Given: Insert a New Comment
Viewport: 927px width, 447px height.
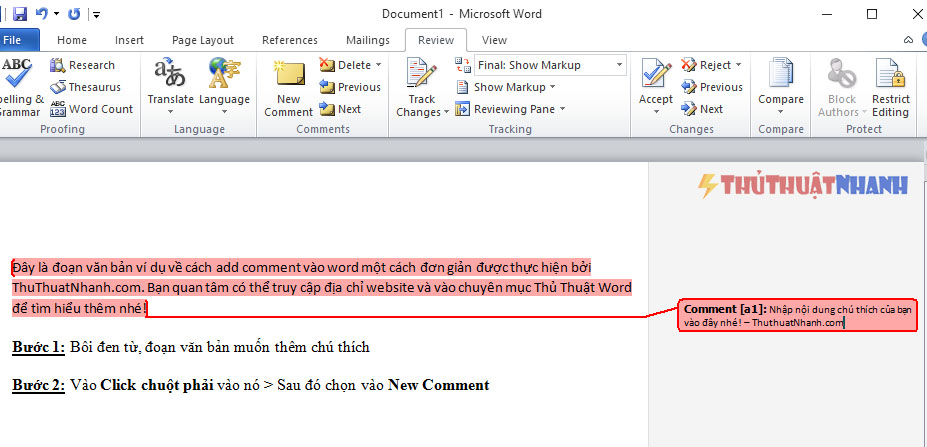Looking at the screenshot, I should (x=289, y=88).
